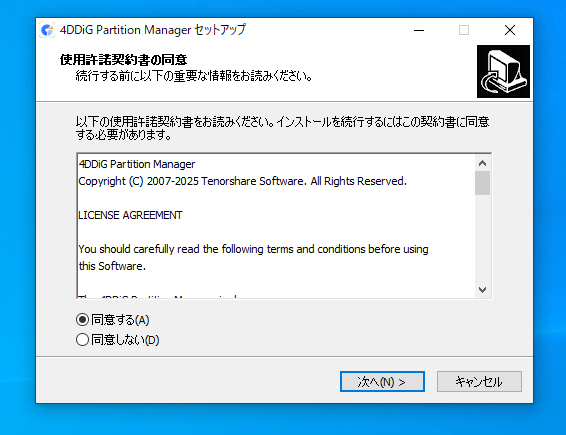Click the 使用許諾契約書の同意 heading
Screen dimensions: 566x435
coord(123,60)
